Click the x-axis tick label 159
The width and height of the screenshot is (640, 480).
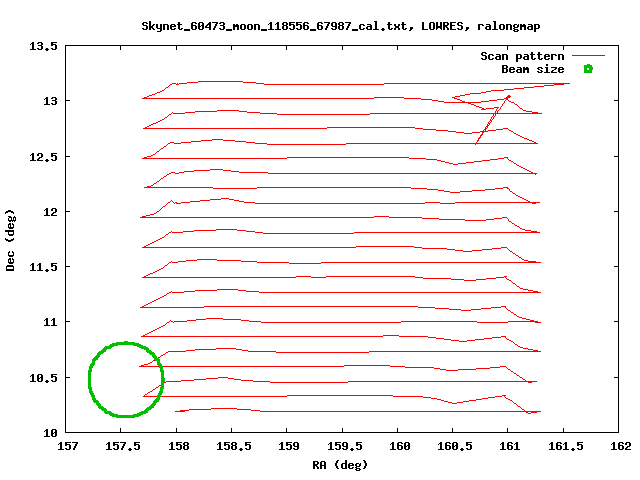pyautogui.click(x=289, y=446)
